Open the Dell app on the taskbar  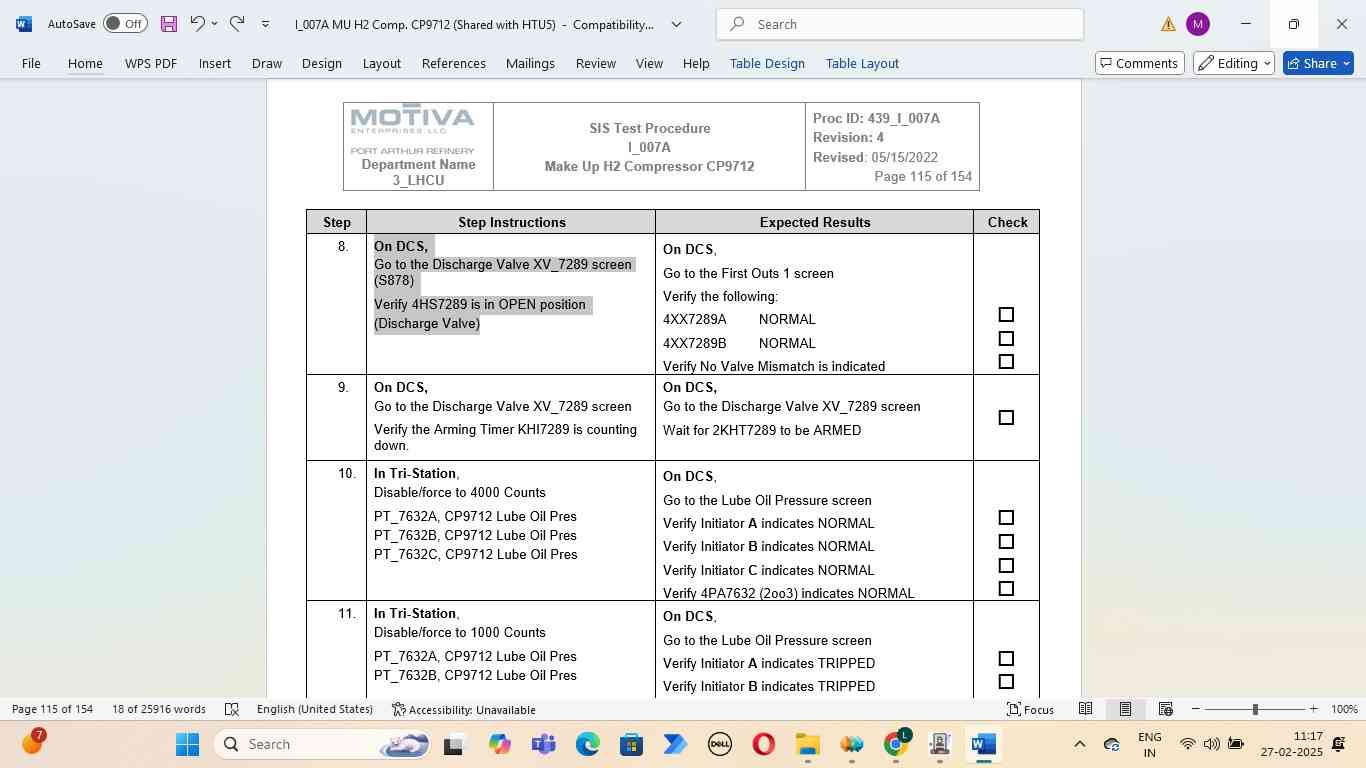(x=719, y=744)
